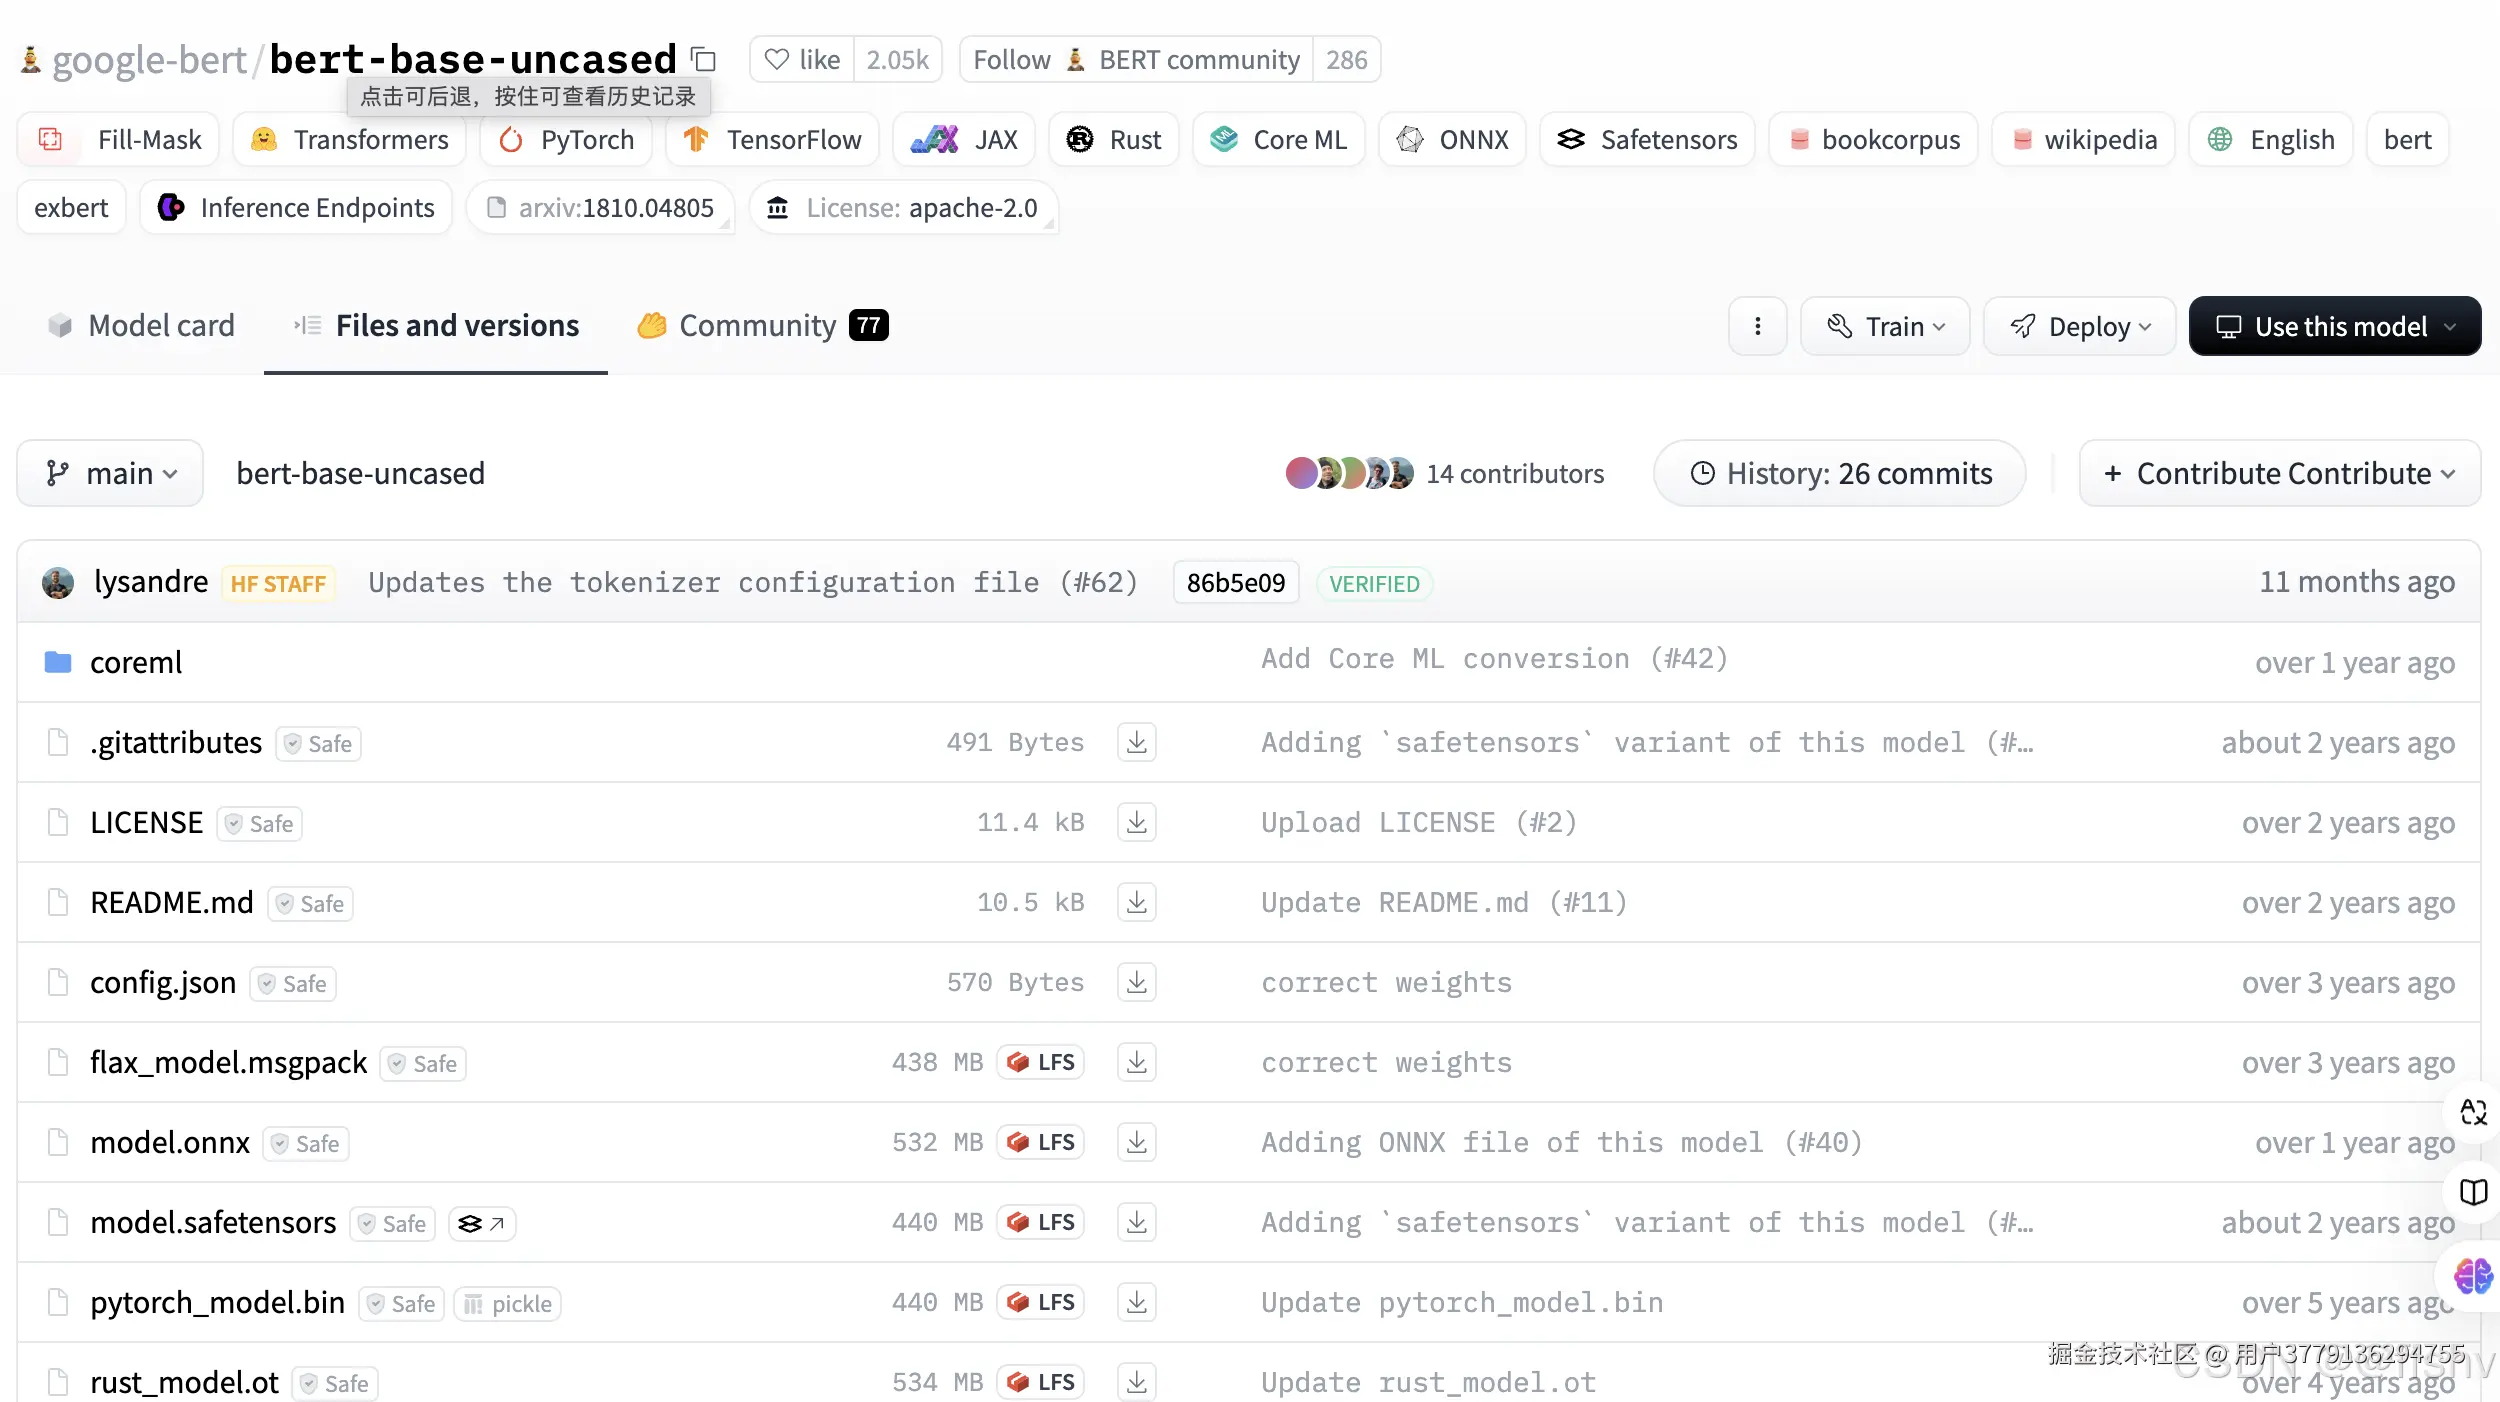Open the coreml folder
The image size is (2500, 1402).
point(135,662)
